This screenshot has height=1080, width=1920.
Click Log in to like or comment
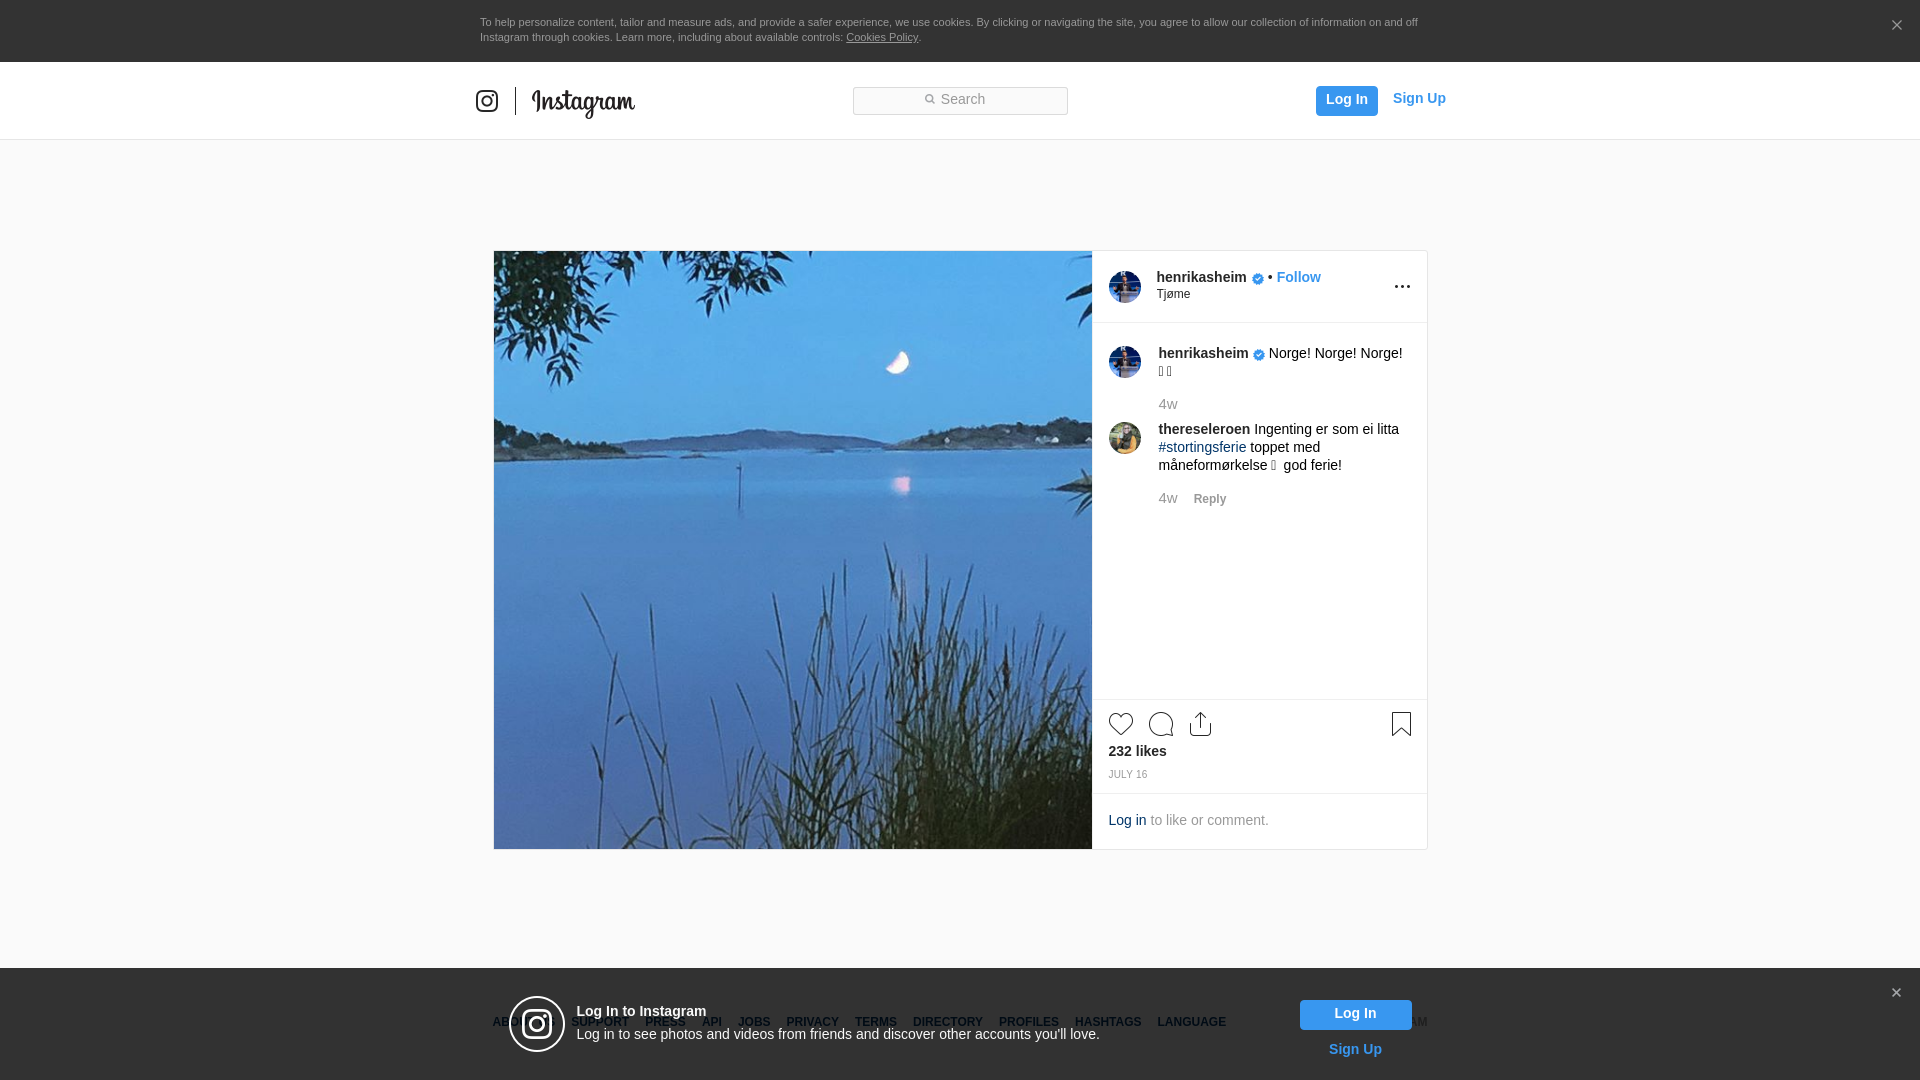point(1127,820)
